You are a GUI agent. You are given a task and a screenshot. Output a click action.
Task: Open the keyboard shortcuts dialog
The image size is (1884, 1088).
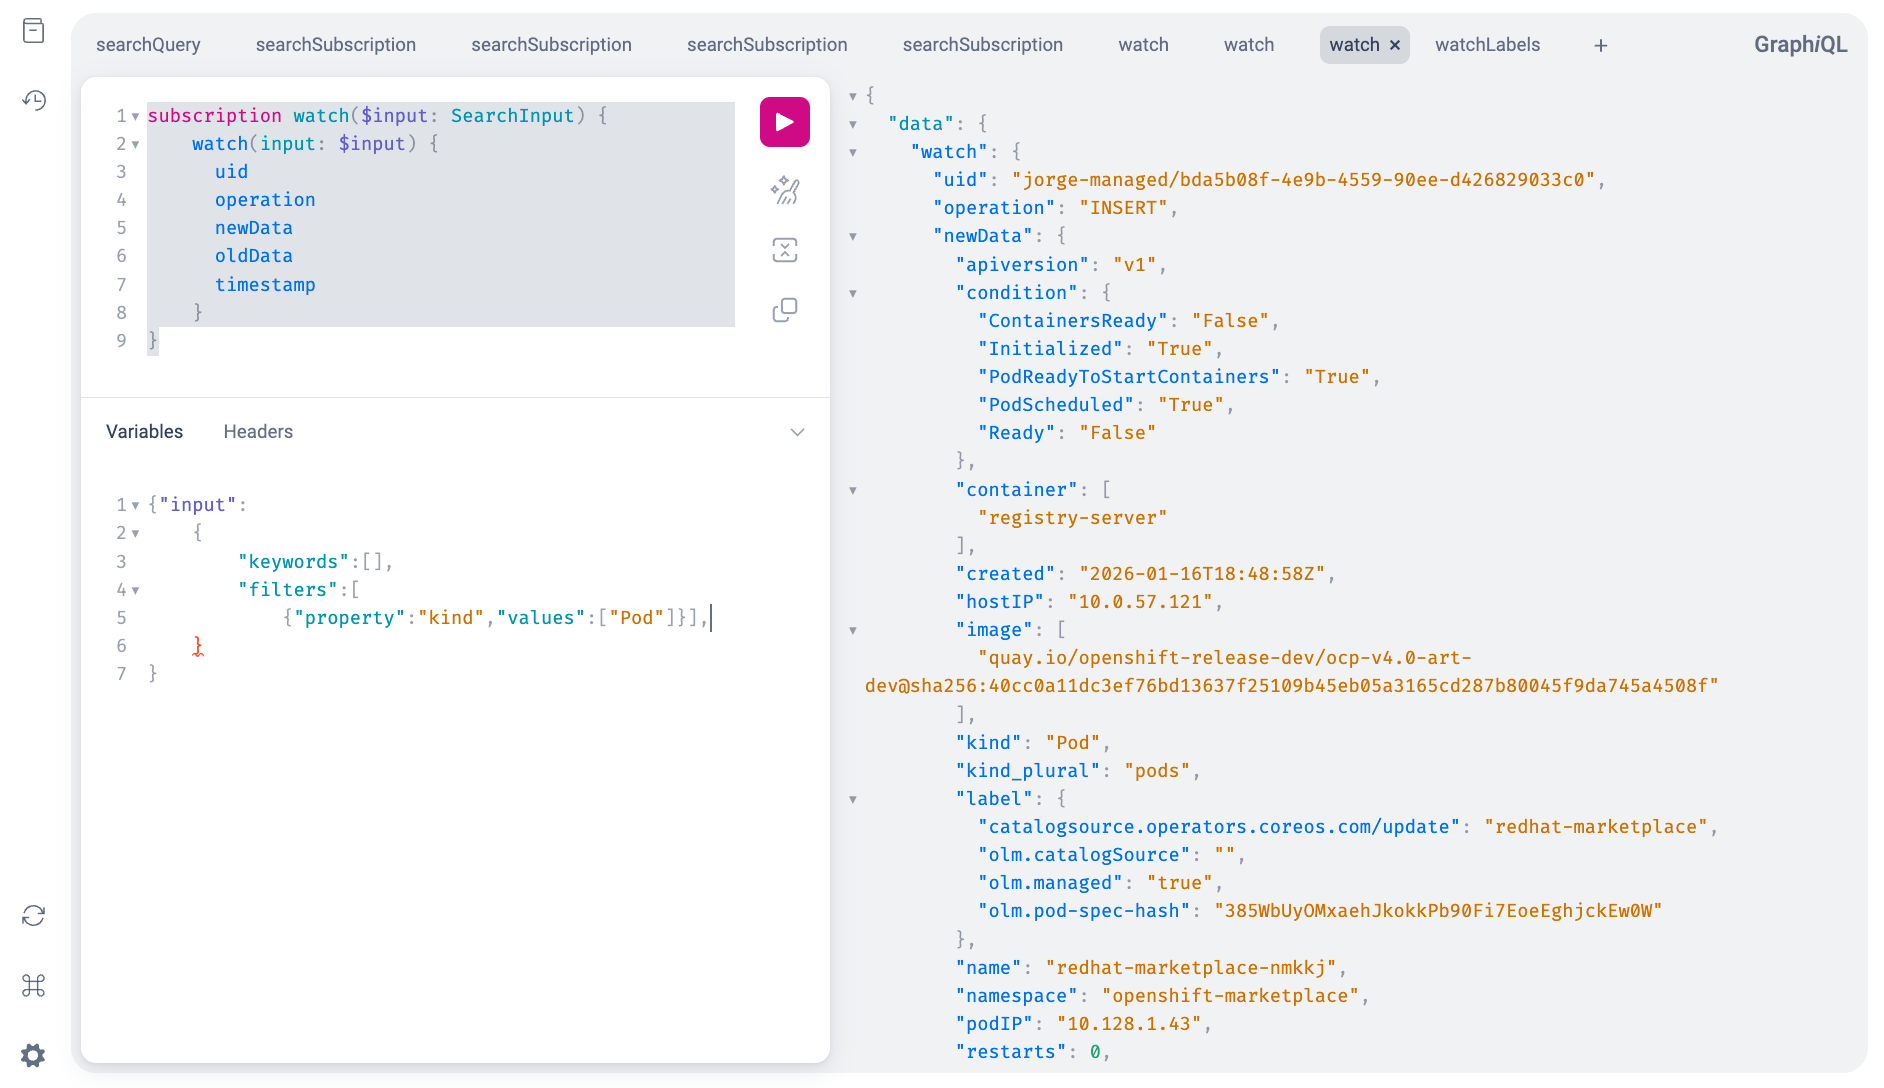pyautogui.click(x=33, y=986)
